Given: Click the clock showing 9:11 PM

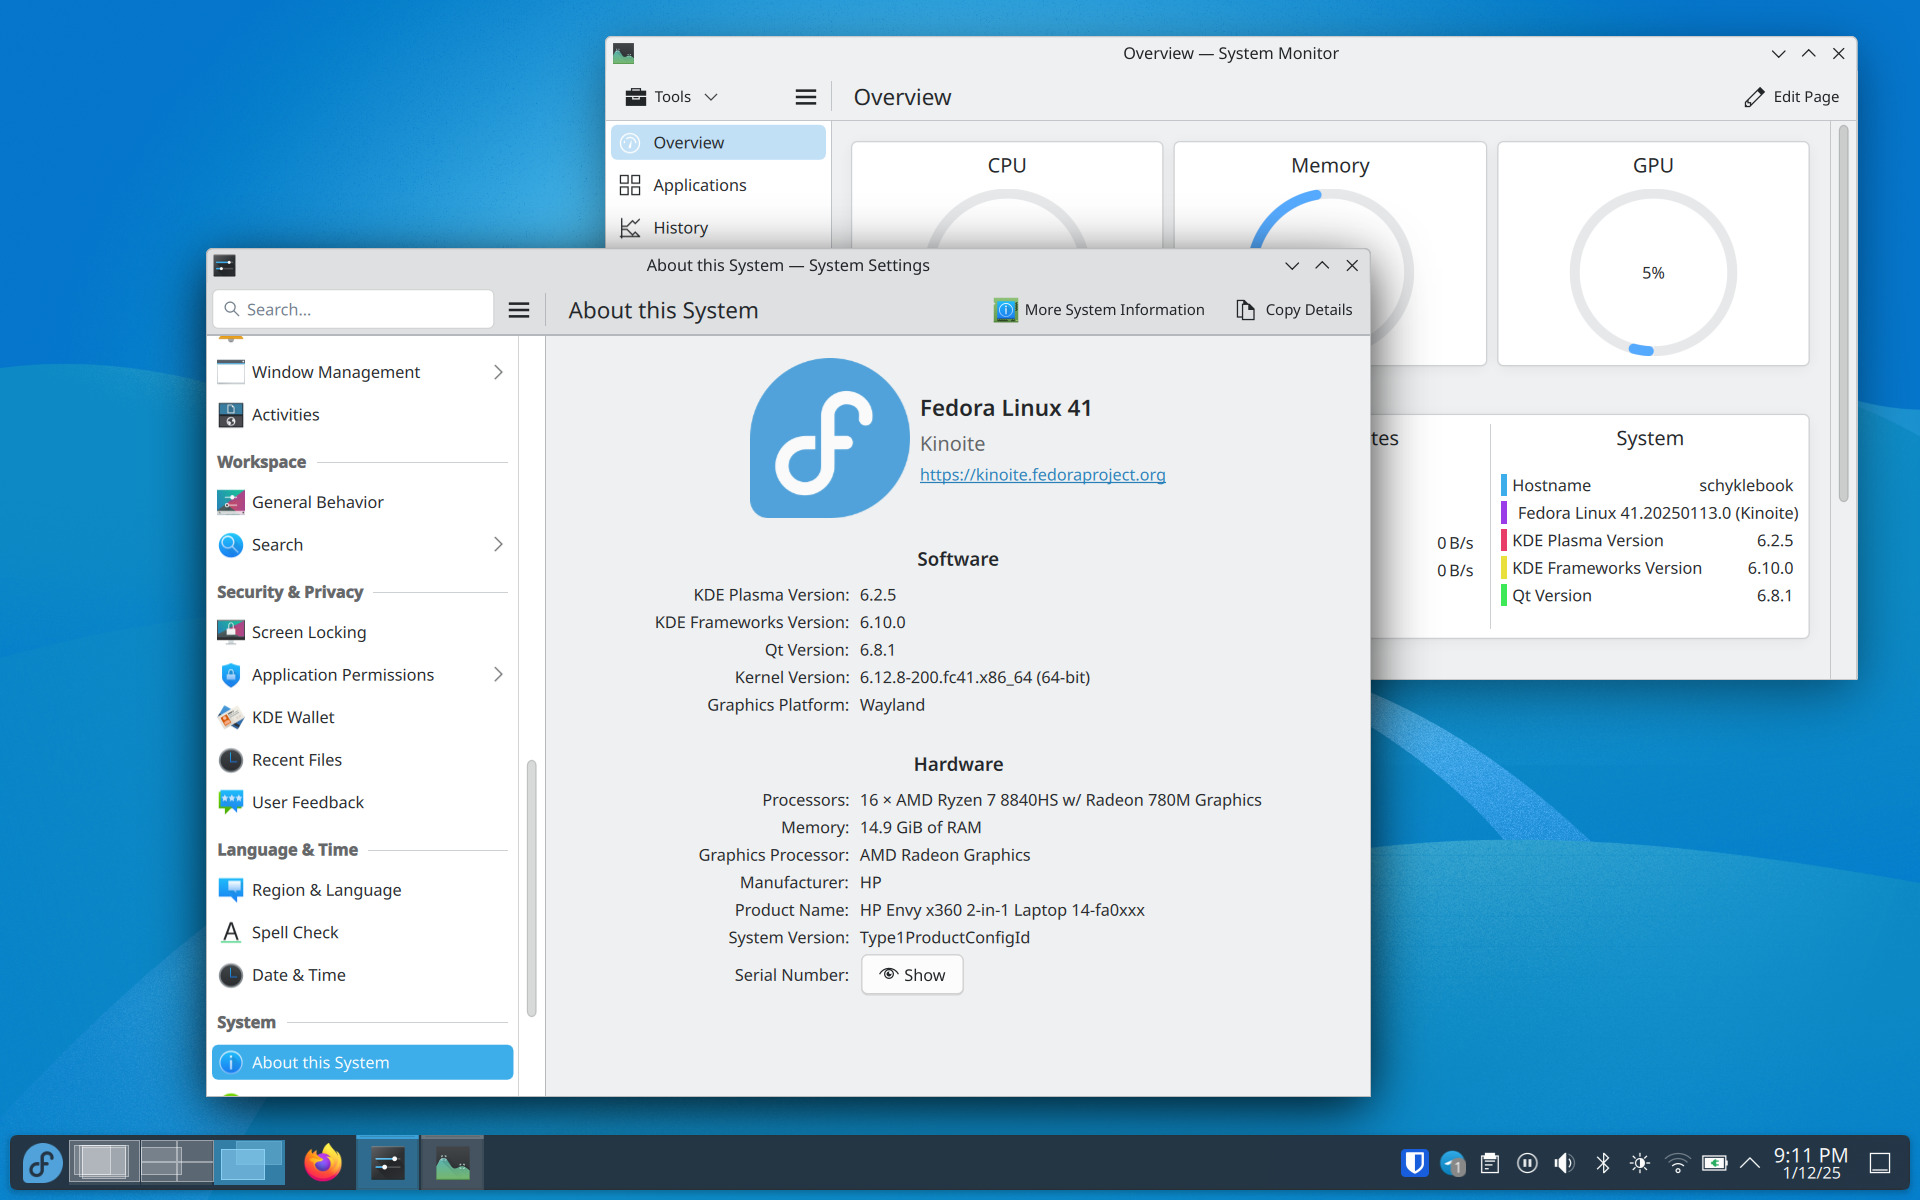Looking at the screenshot, I should (1811, 1163).
